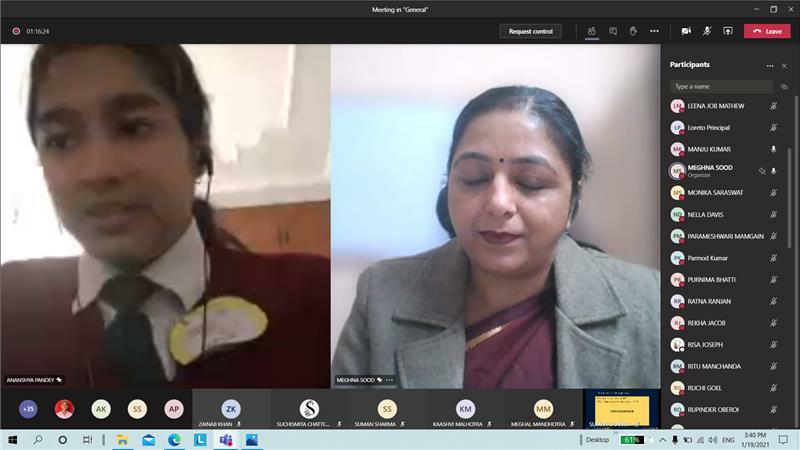The width and height of the screenshot is (800, 450).
Task: Open the meeting chat conversation
Action: (613, 31)
